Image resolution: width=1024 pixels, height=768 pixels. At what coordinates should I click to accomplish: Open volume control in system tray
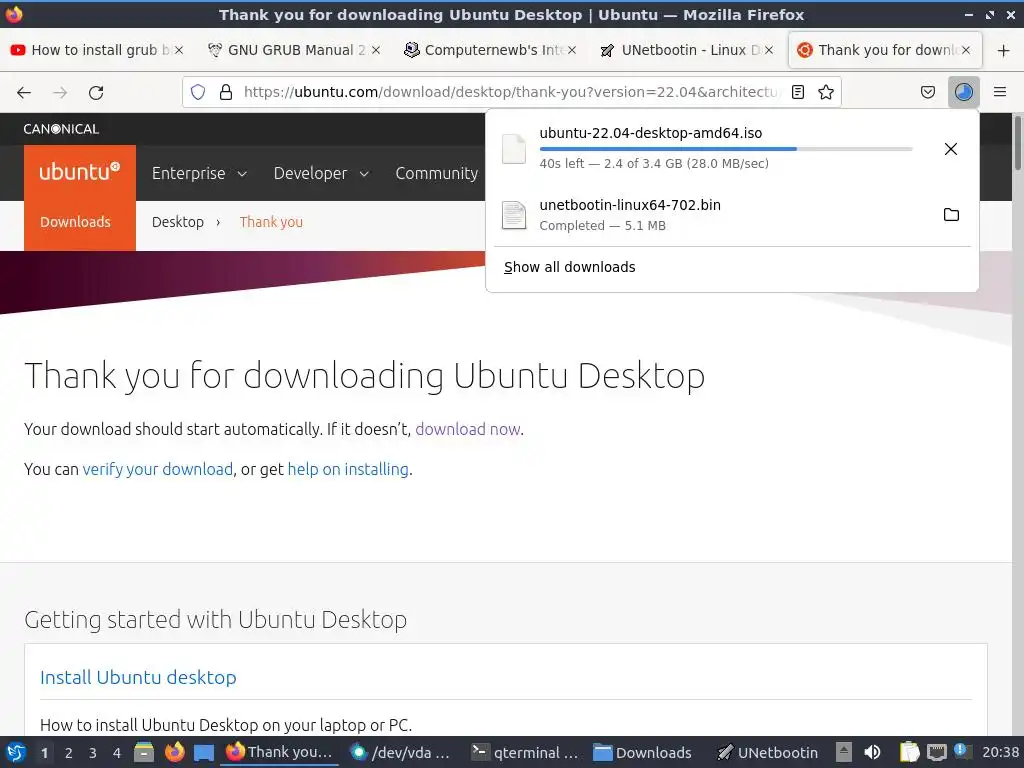coord(872,752)
